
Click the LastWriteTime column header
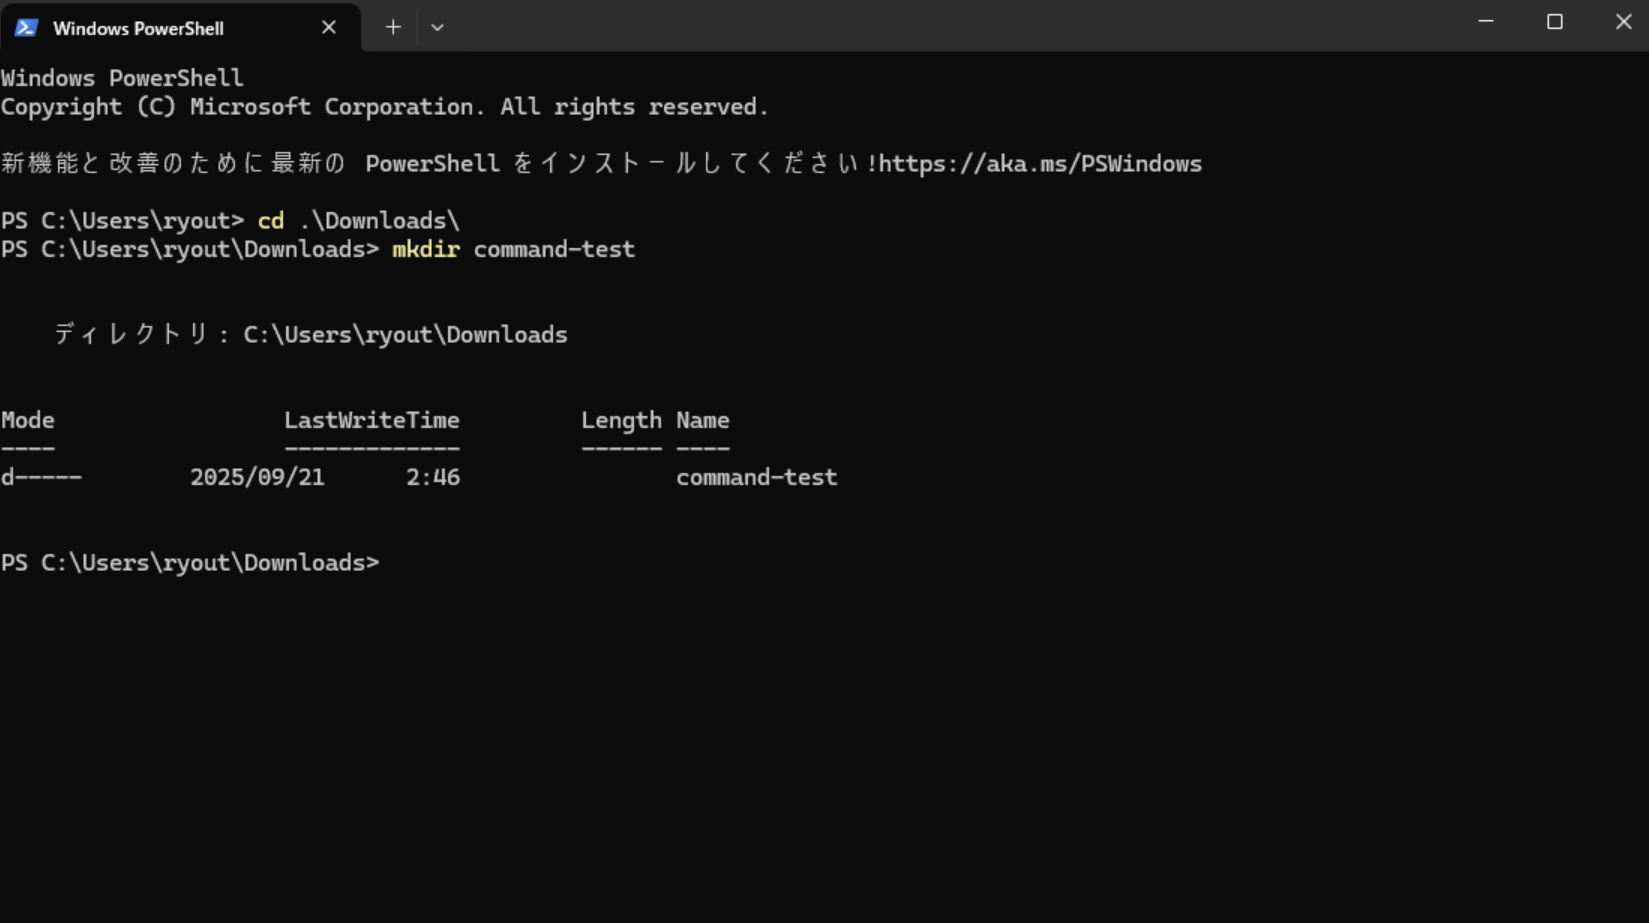click(x=371, y=421)
